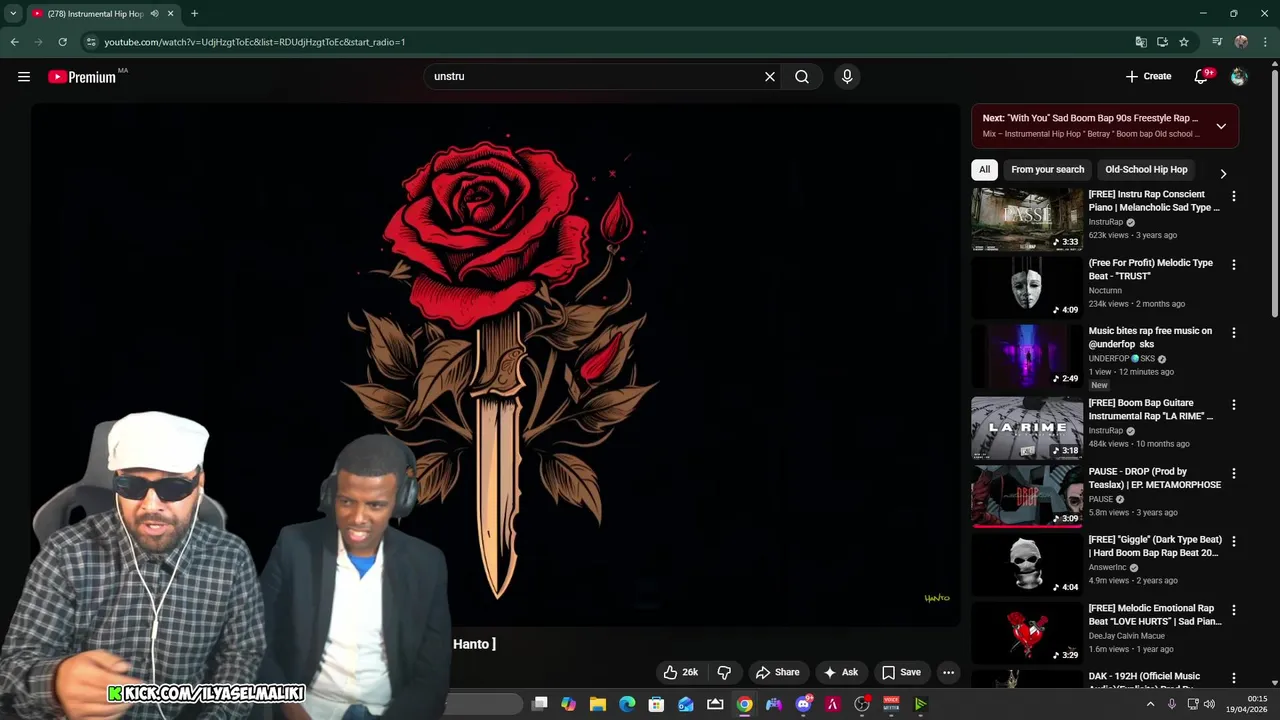Open options for the 'Music bites rap' row
The height and width of the screenshot is (720, 1280).
(x=1233, y=333)
